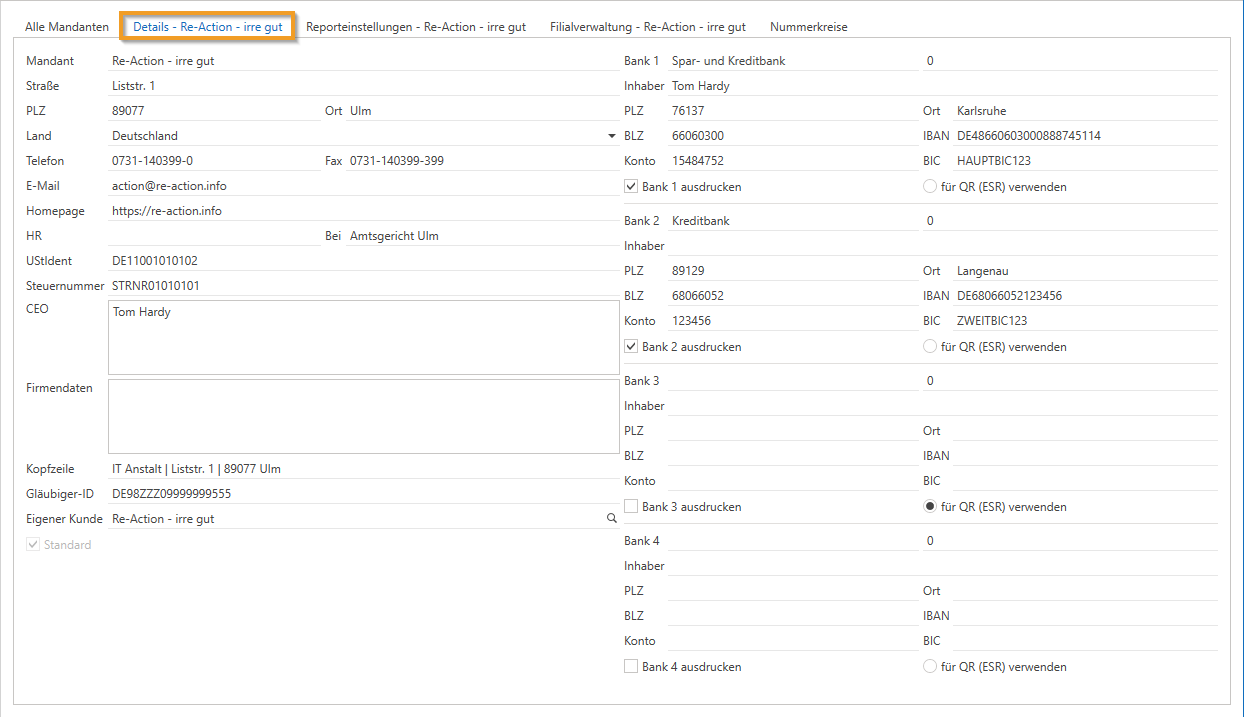Select Bank 1 für QR (ESR) verwenden
The width and height of the screenshot is (1244, 717).
point(930,187)
